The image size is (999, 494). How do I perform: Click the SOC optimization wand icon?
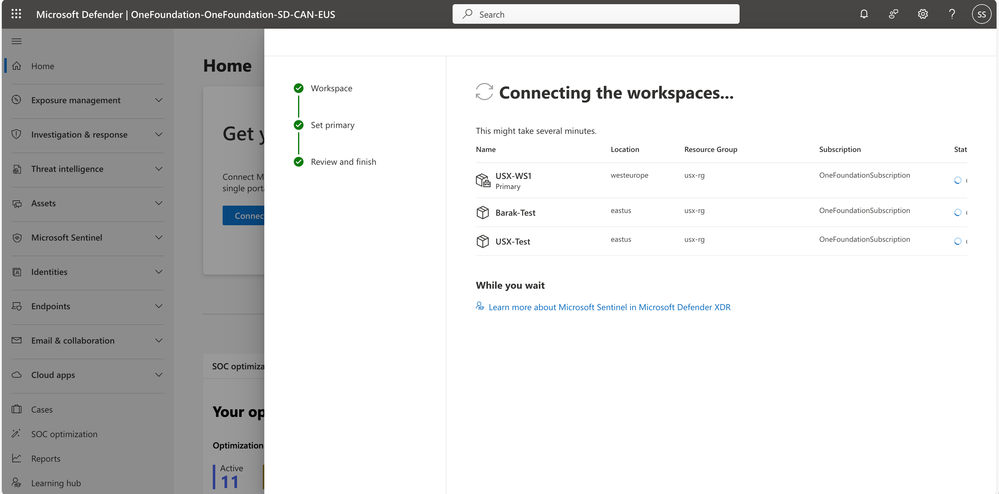17,434
